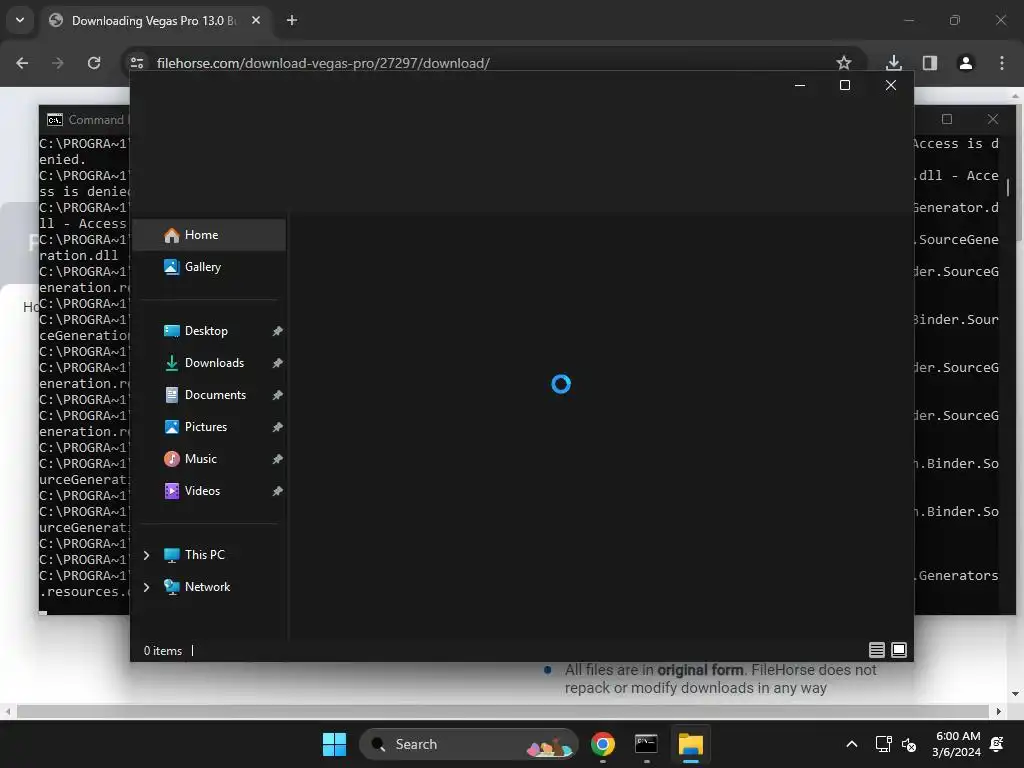Select This PC in navigation pane
Screen dimensions: 1024x768
click(x=209, y=555)
